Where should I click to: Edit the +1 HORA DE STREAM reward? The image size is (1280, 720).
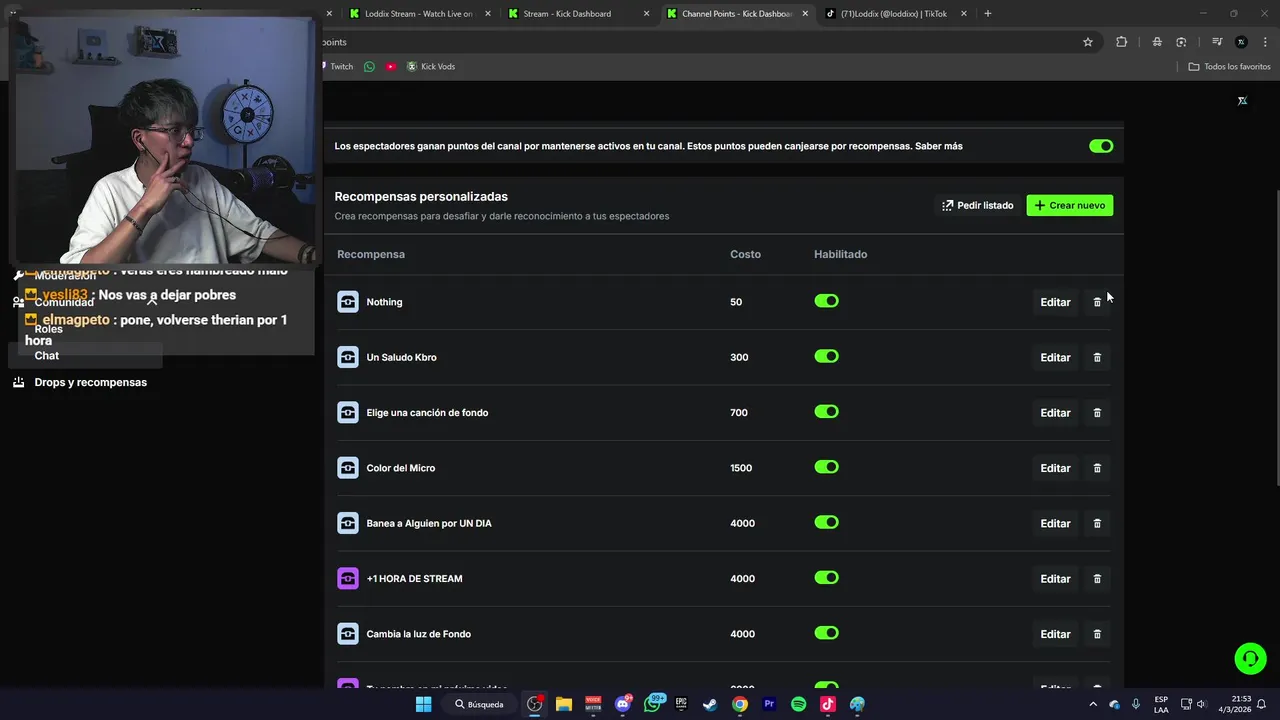coord(1055,579)
